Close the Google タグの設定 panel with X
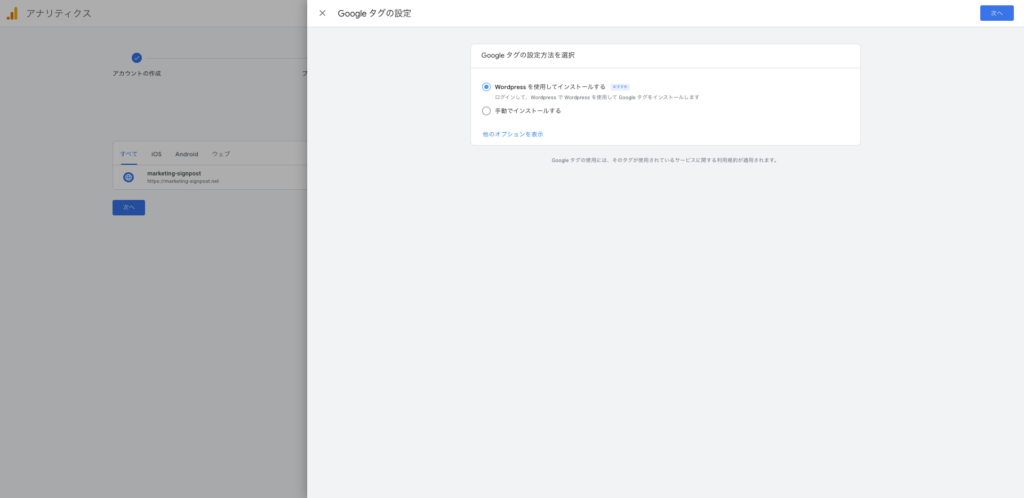This screenshot has width=1024, height=498. coord(322,13)
